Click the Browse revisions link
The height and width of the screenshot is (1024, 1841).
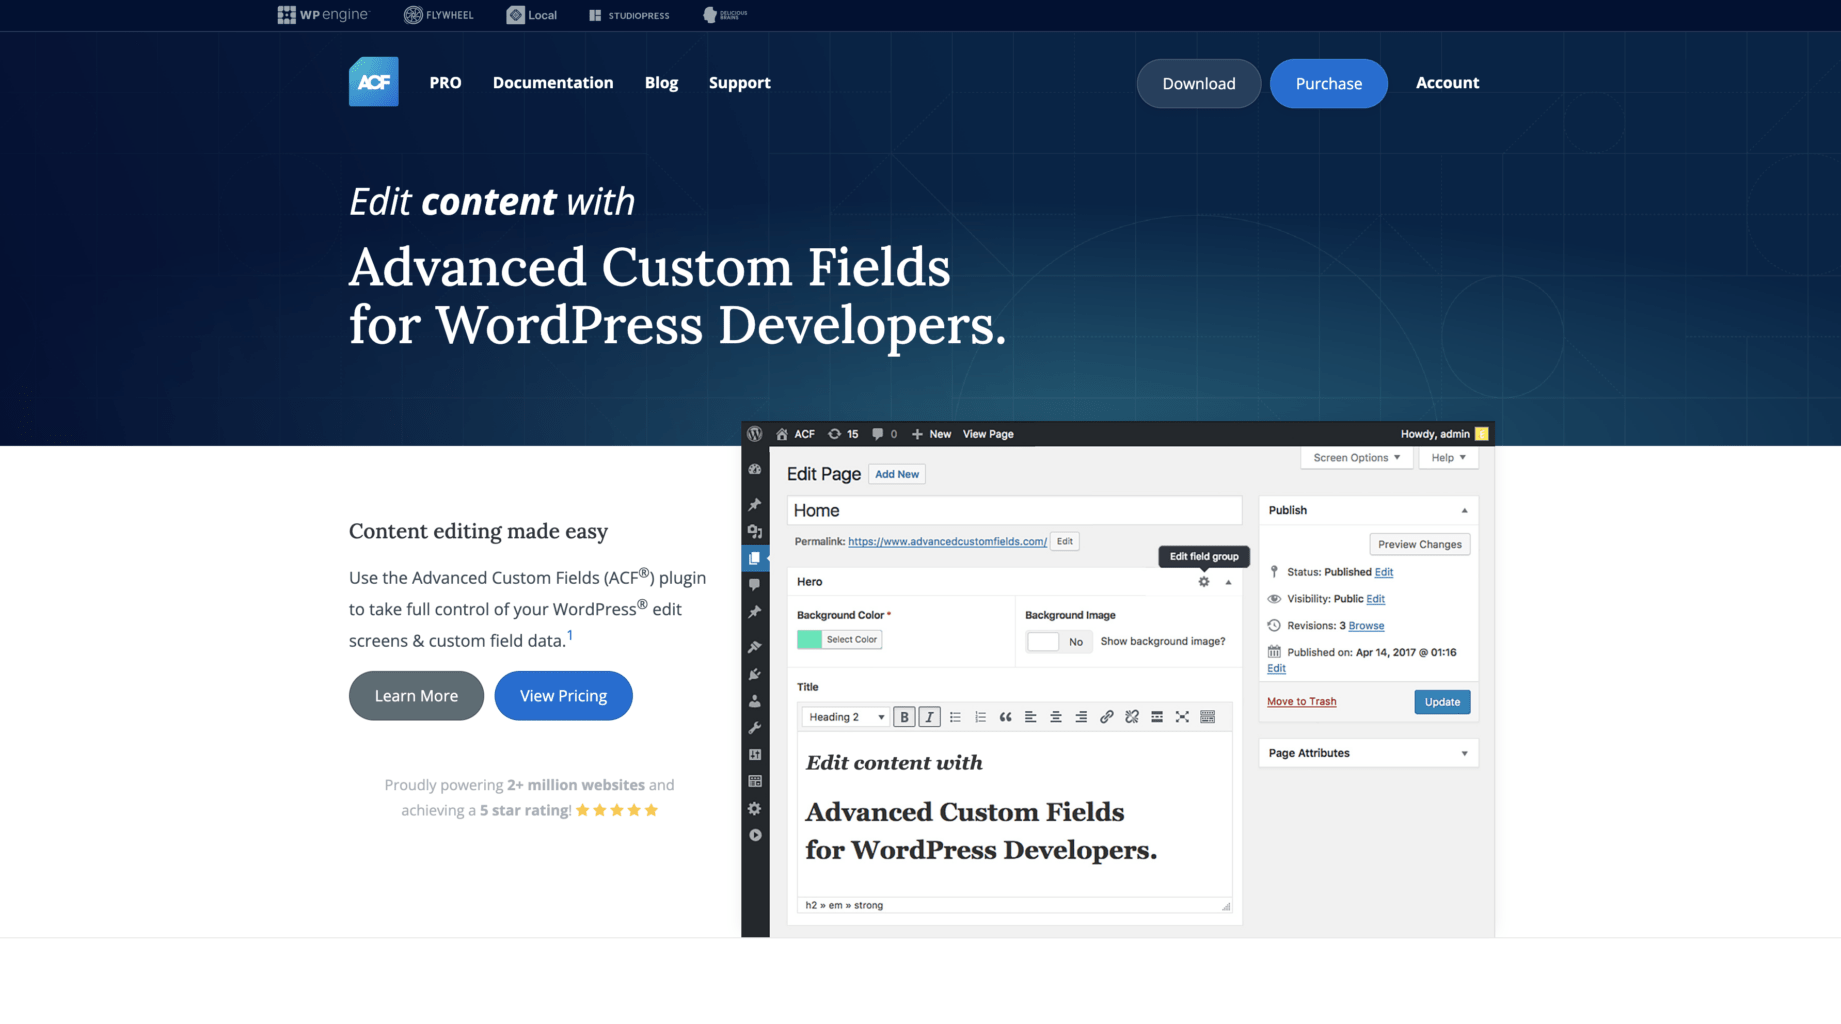(1366, 626)
